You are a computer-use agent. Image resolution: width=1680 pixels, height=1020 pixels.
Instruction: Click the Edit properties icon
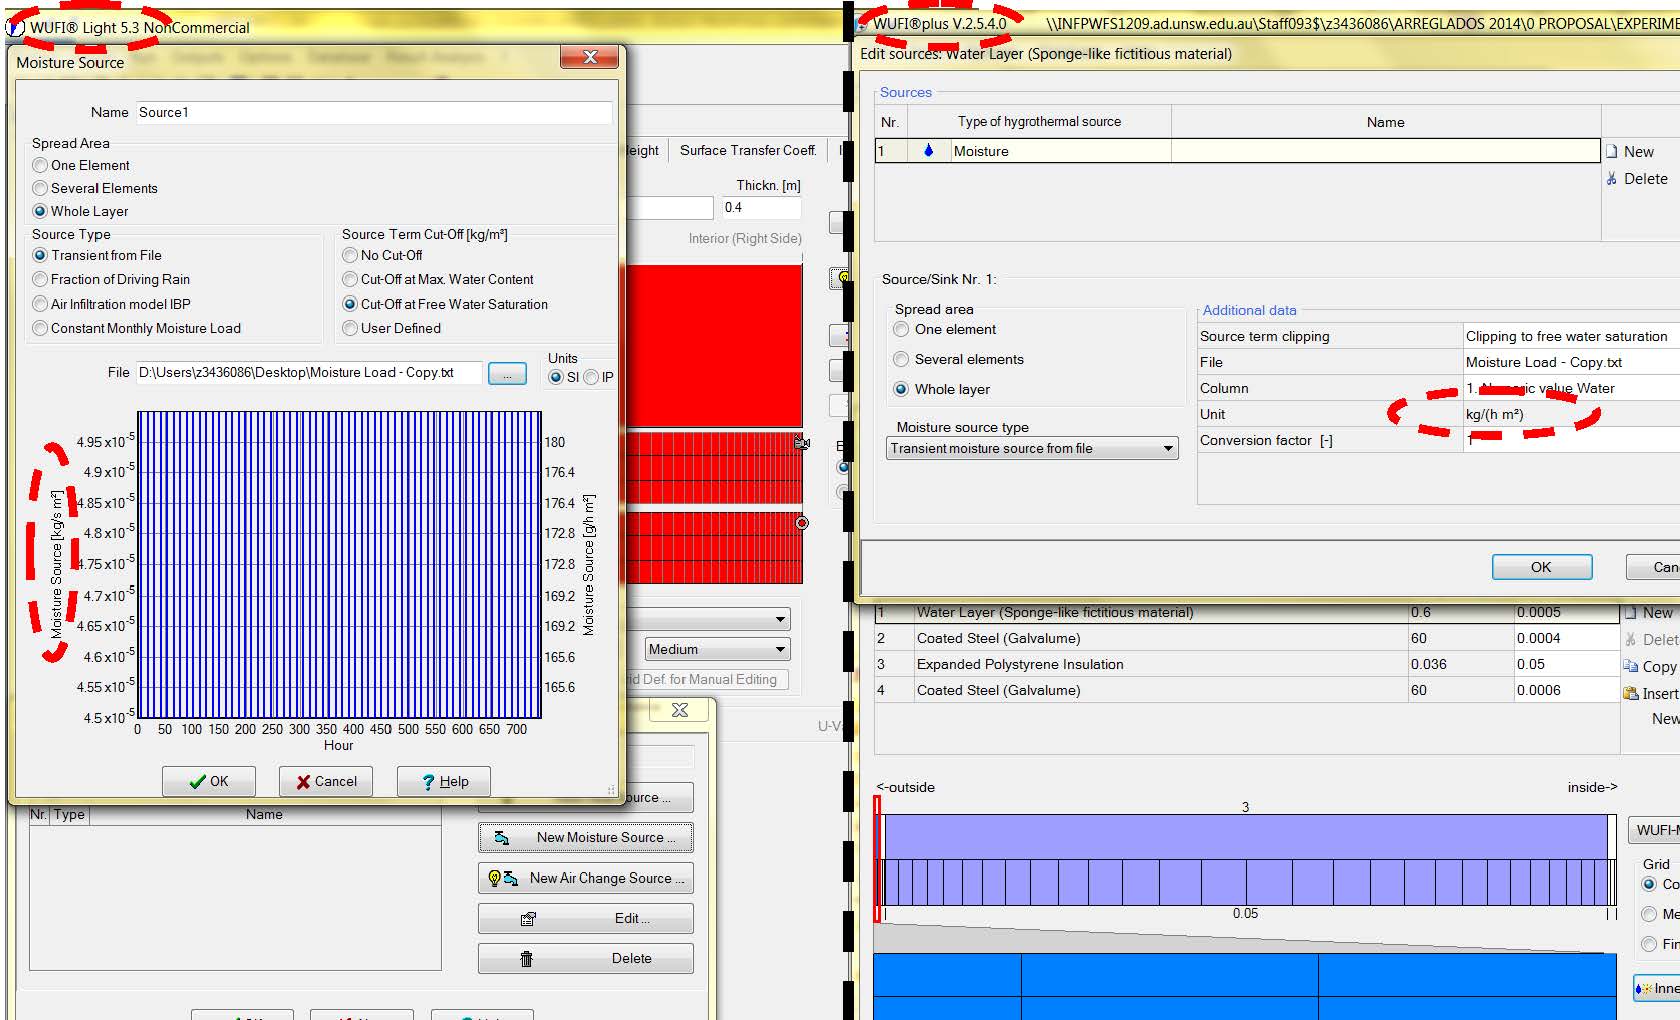[528, 919]
